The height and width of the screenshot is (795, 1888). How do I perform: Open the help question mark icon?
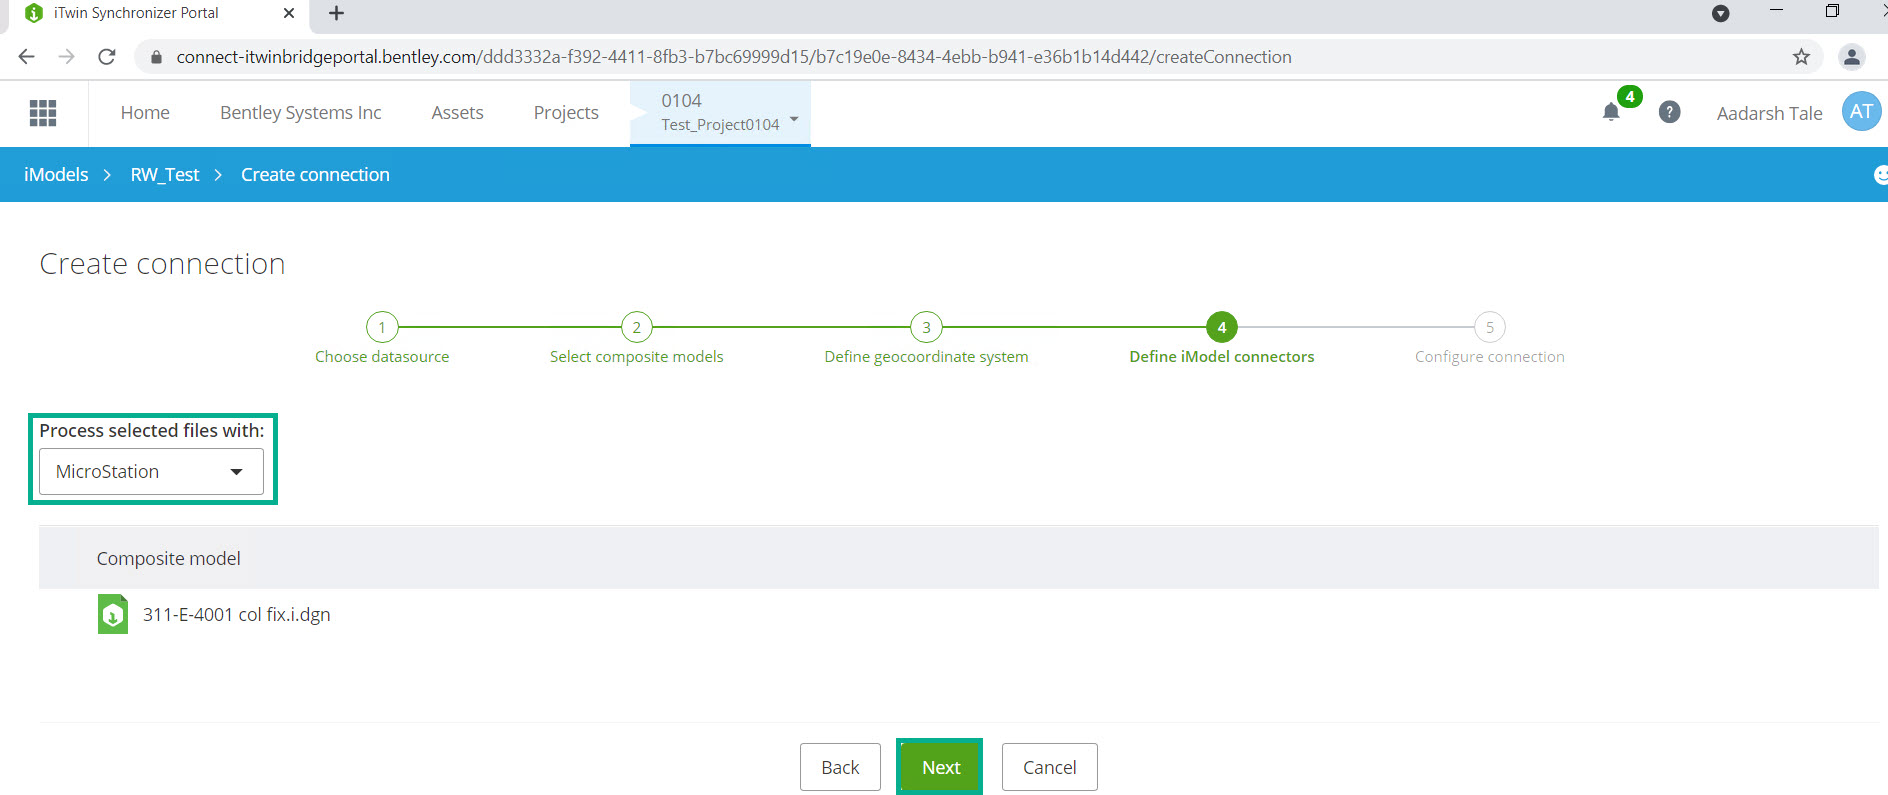tap(1669, 112)
